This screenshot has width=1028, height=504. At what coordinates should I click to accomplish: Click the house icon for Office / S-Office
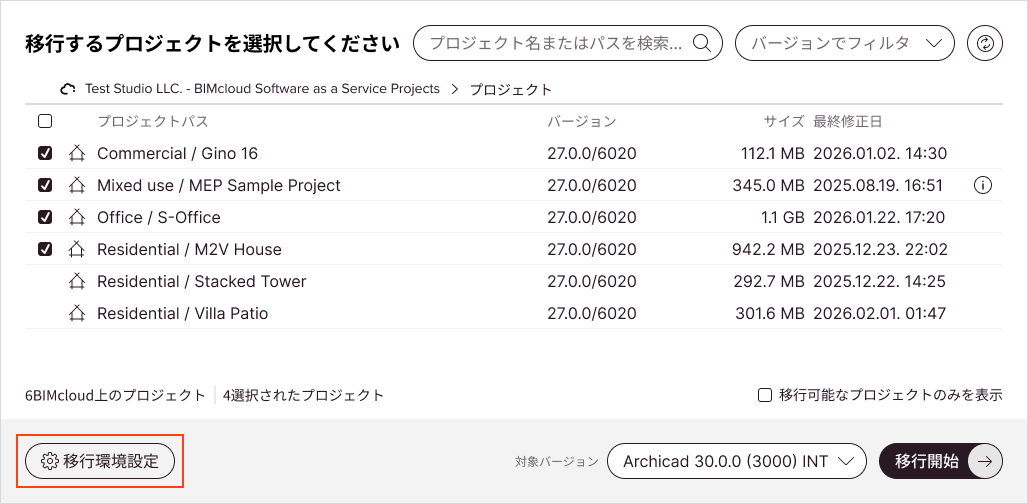77,217
